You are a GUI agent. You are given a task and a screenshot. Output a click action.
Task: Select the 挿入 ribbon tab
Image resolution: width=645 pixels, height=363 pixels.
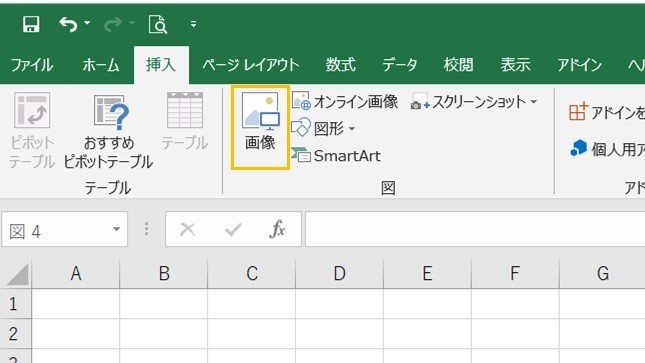[161, 65]
